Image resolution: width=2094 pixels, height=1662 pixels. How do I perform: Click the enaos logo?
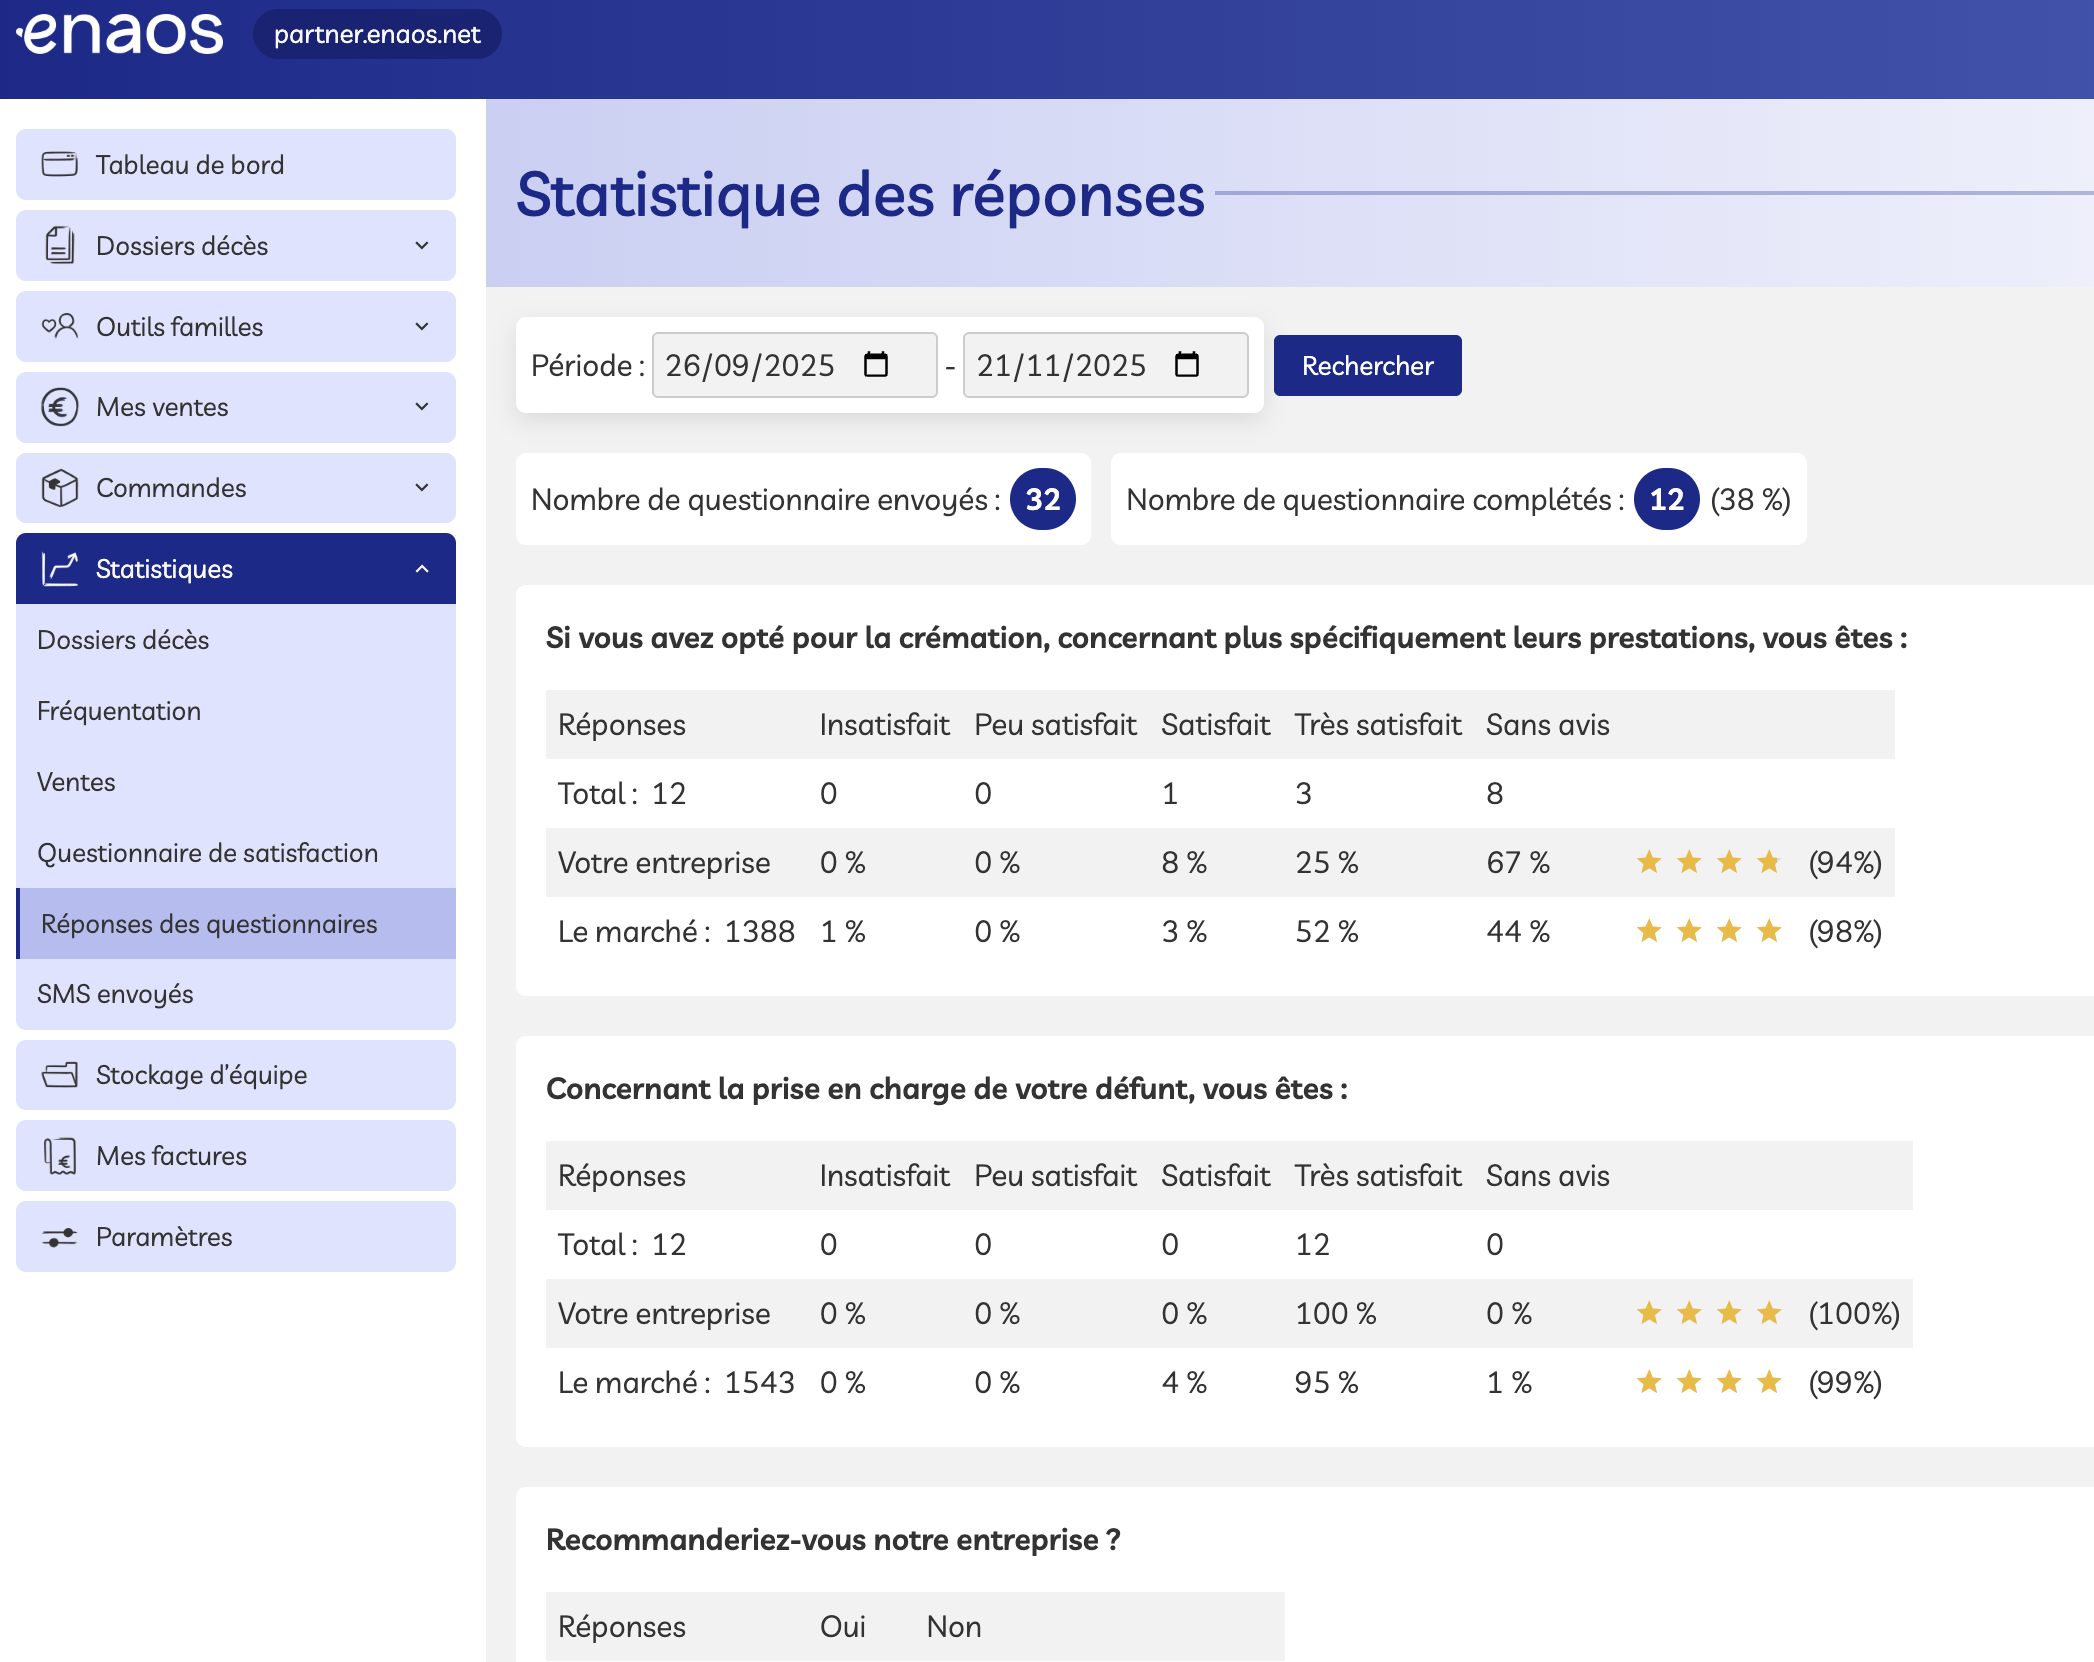click(x=121, y=33)
